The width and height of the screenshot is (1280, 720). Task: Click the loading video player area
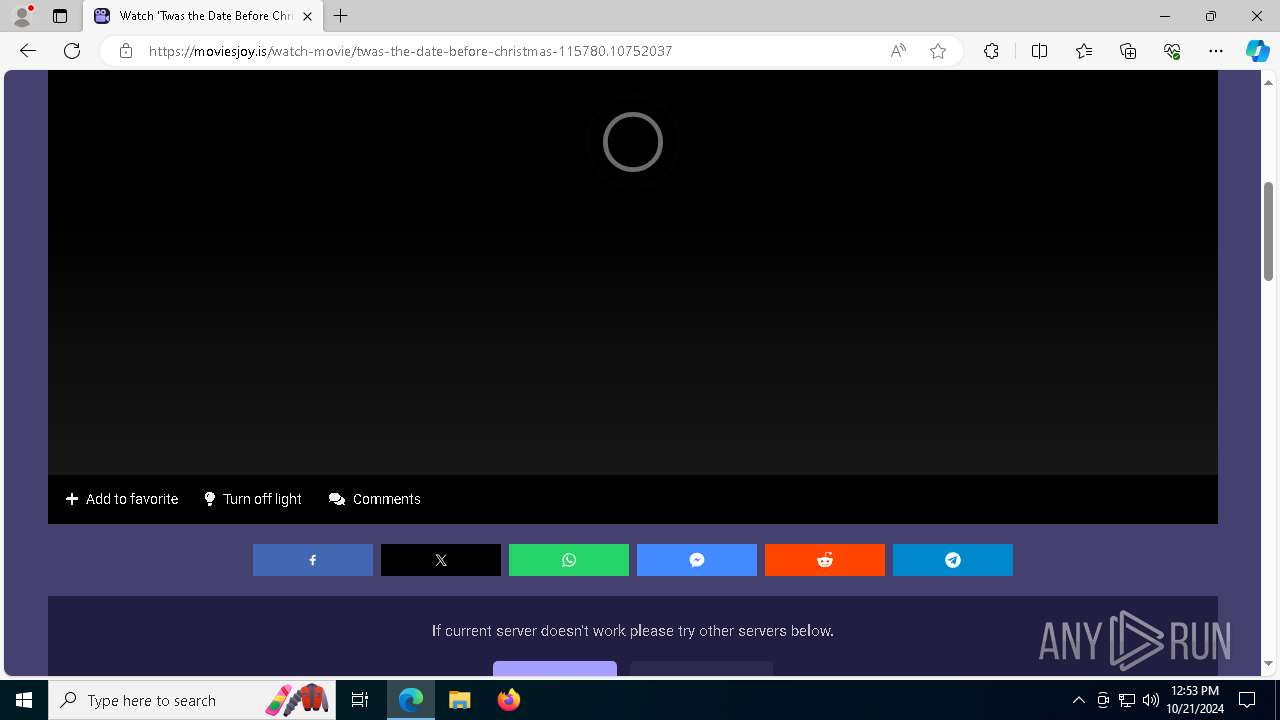coord(633,272)
